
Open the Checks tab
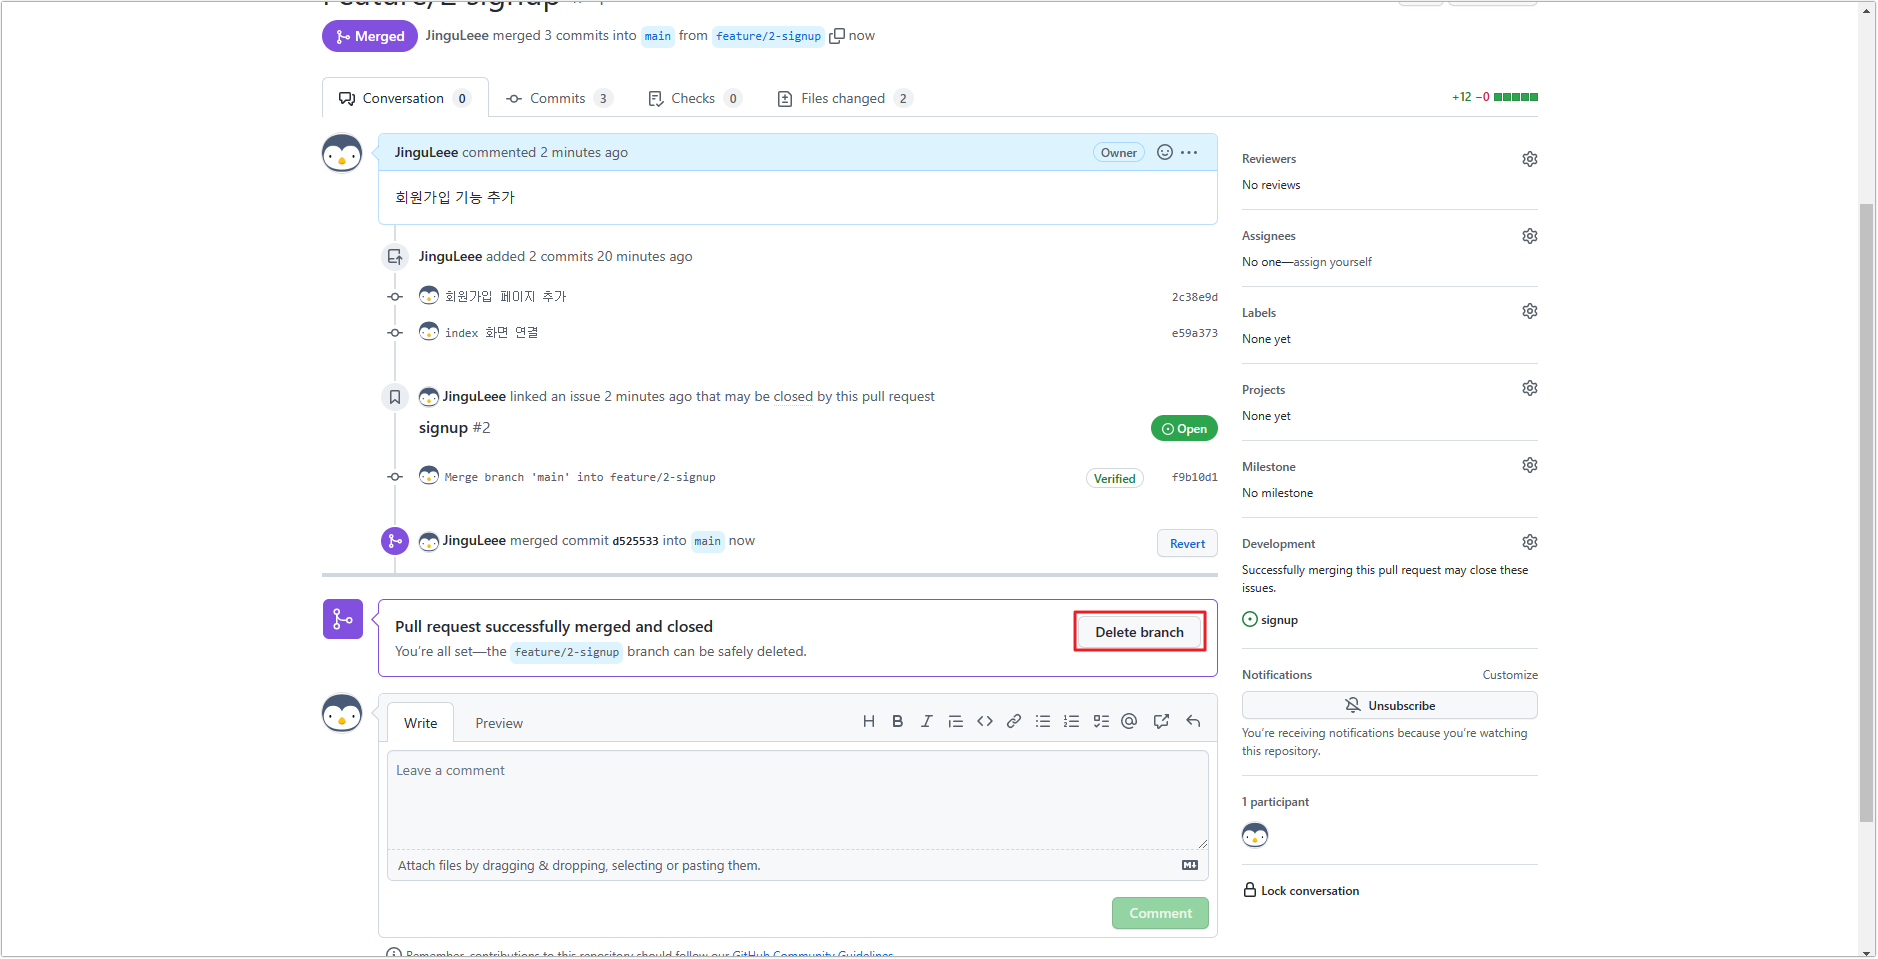[x=694, y=98]
